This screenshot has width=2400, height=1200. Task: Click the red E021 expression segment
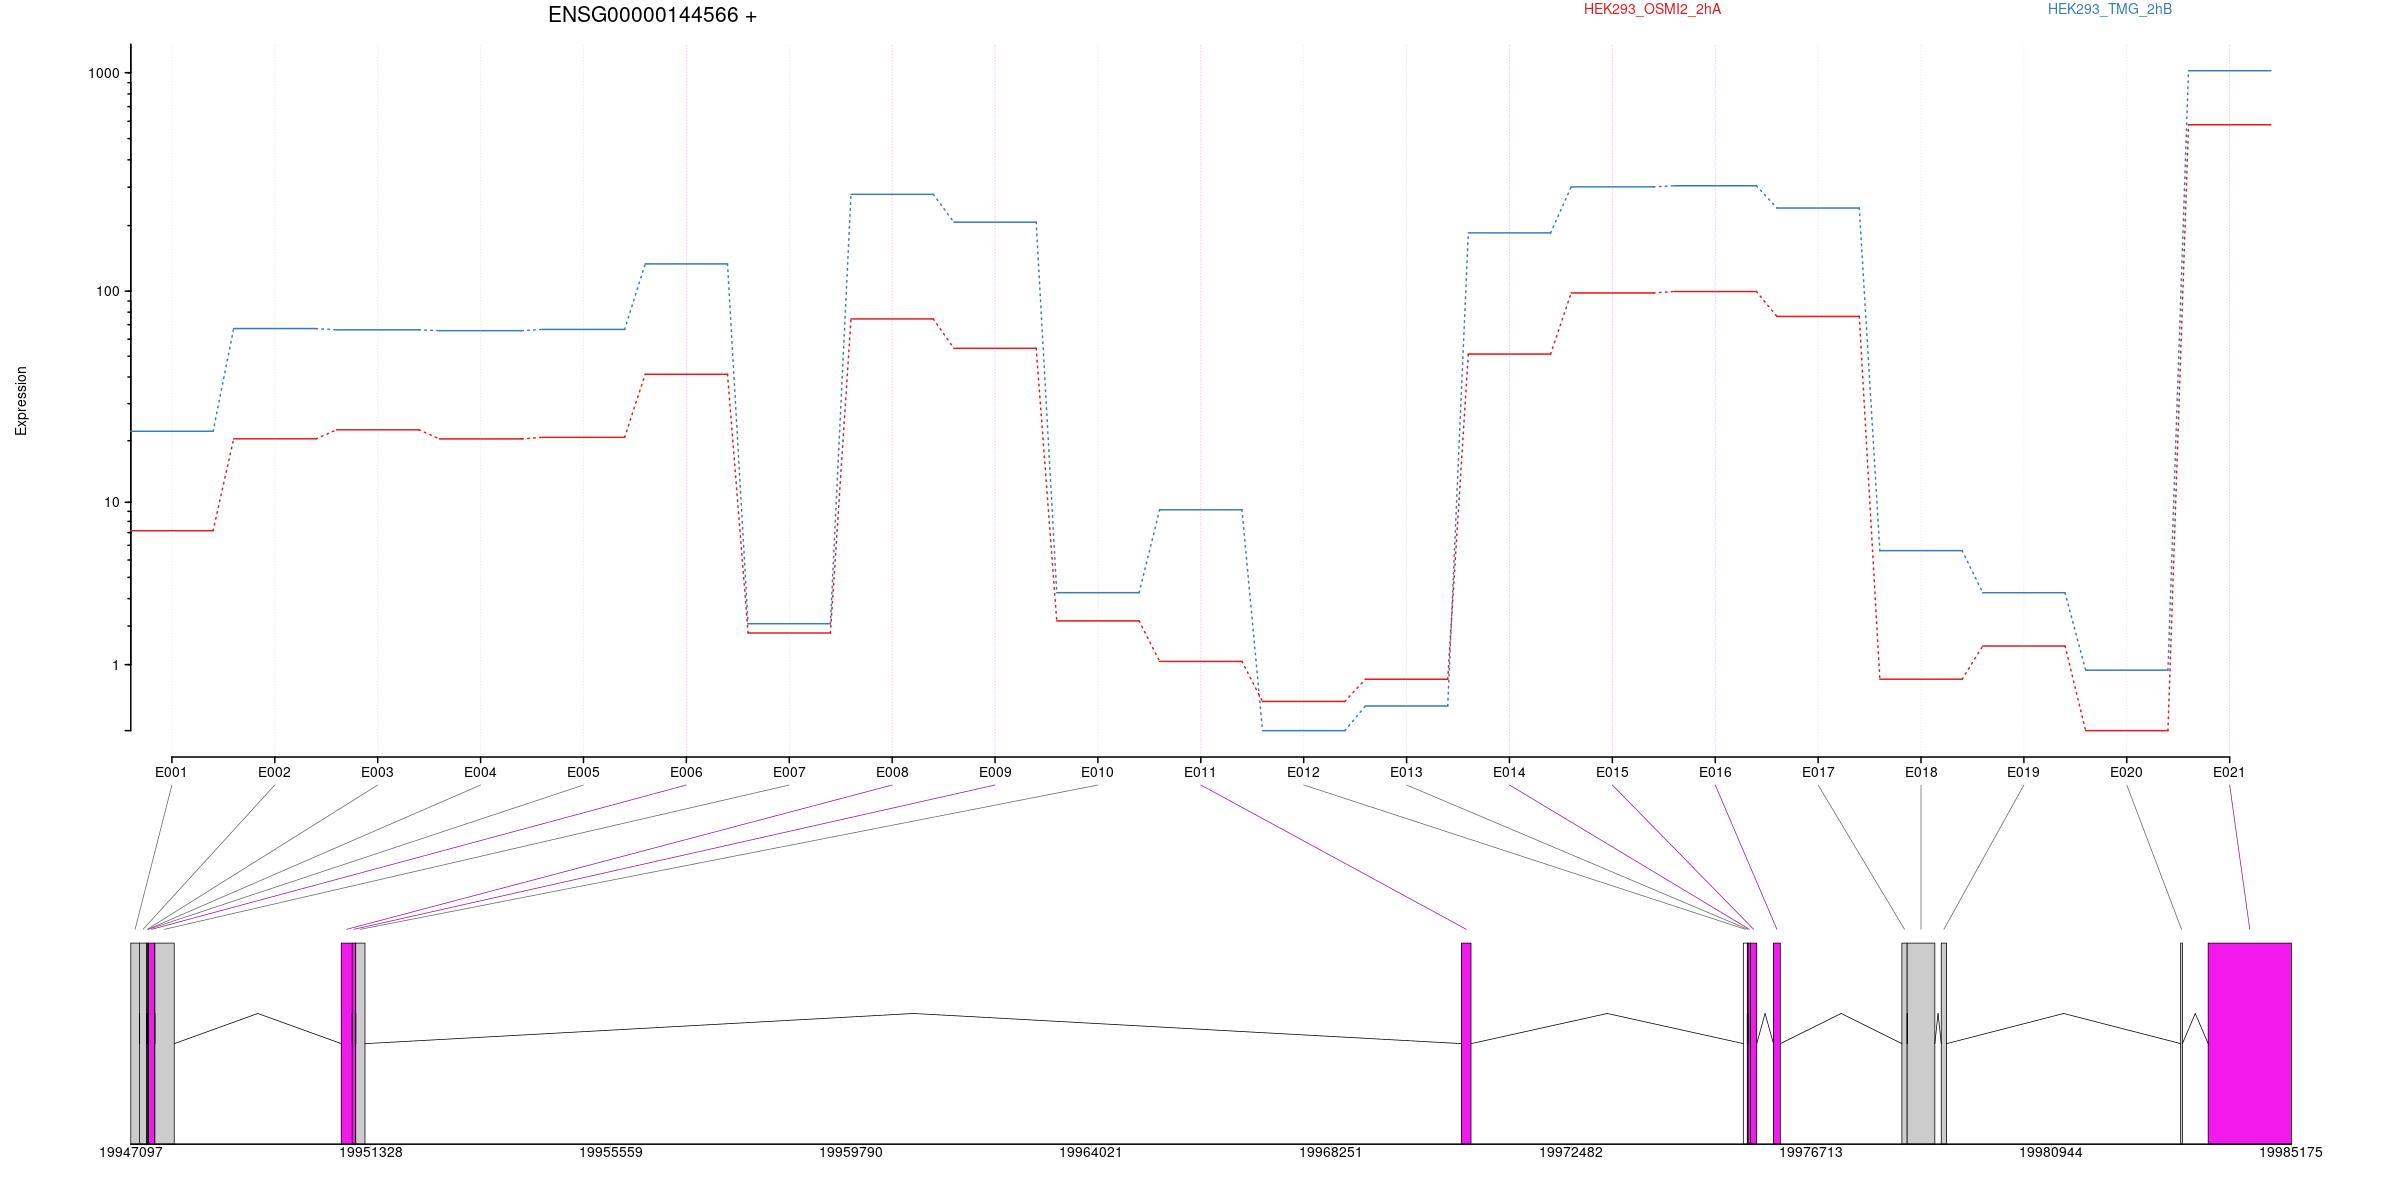pyautogui.click(x=2229, y=125)
